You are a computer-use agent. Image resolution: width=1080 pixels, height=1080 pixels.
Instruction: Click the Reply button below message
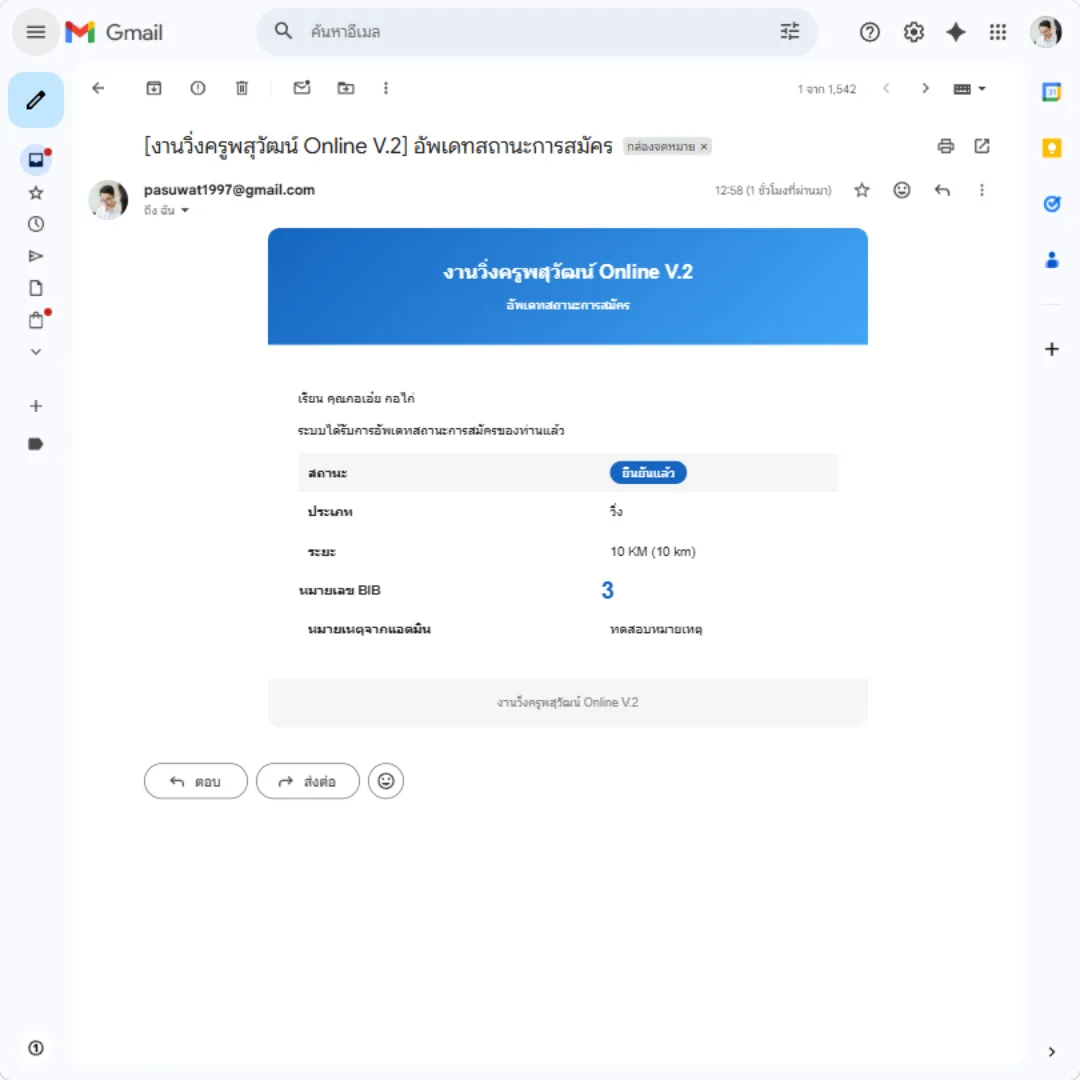196,781
